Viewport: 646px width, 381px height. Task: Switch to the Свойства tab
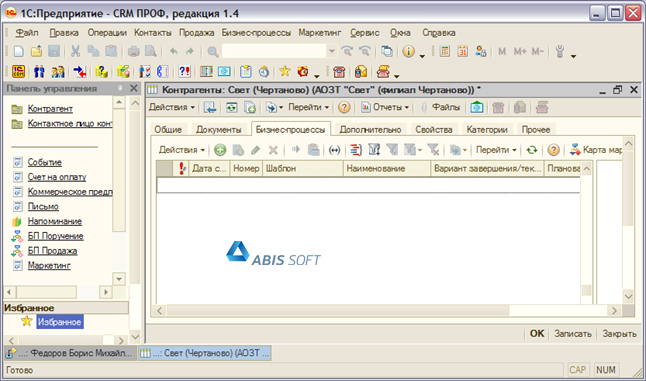[x=434, y=129]
